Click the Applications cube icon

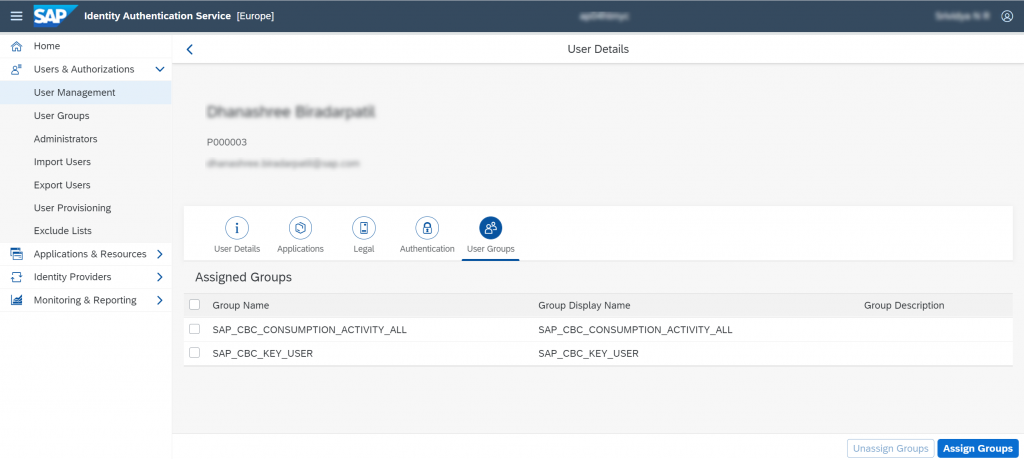[300, 228]
